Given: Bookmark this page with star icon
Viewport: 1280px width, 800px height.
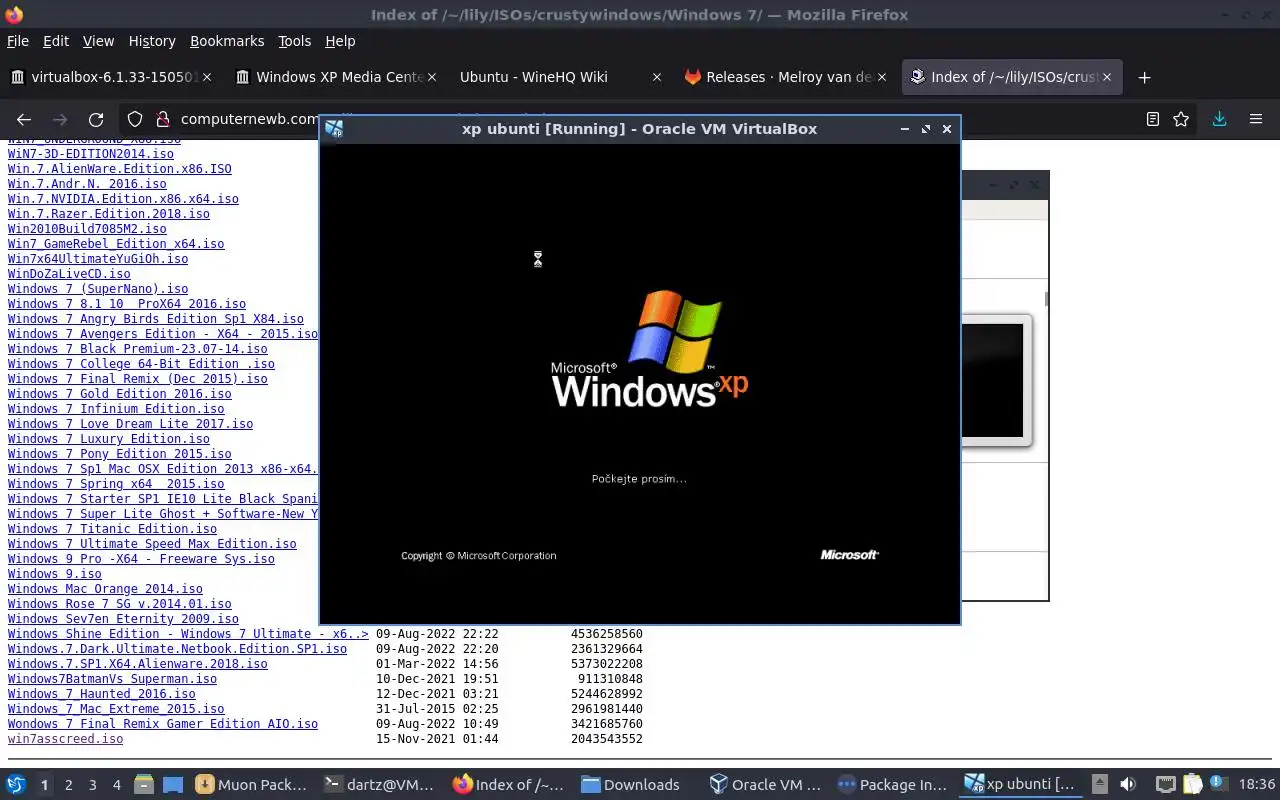Looking at the screenshot, I should (x=1181, y=119).
